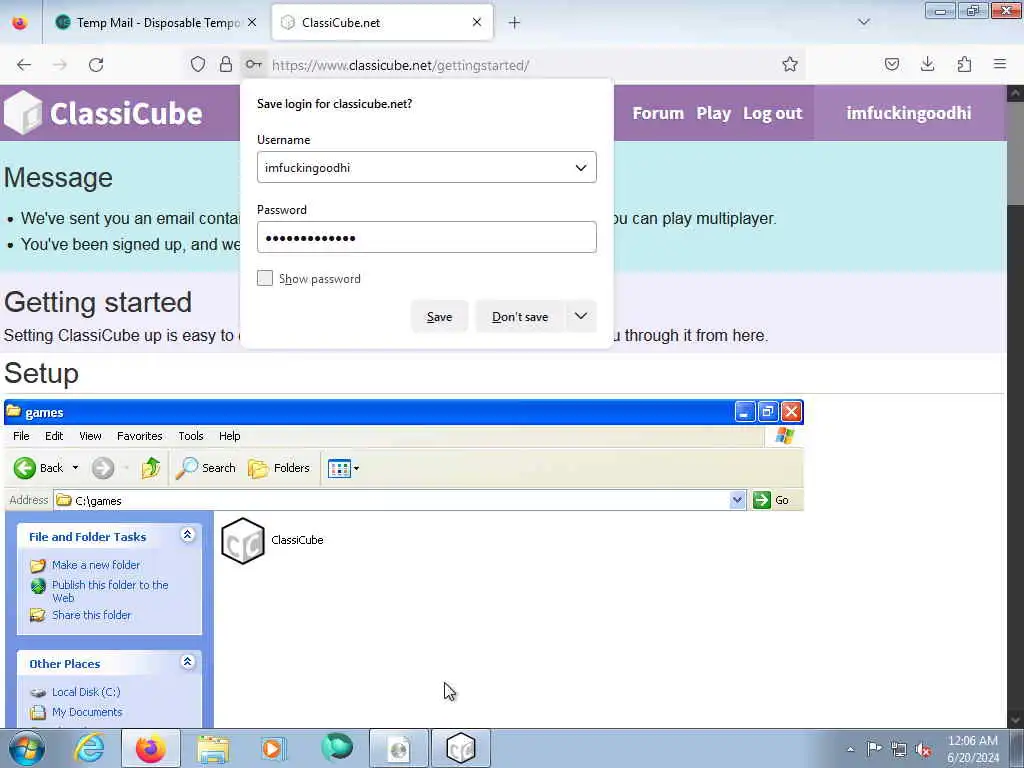The width and height of the screenshot is (1024, 768).
Task: Open the Play link in header
Action: point(713,114)
